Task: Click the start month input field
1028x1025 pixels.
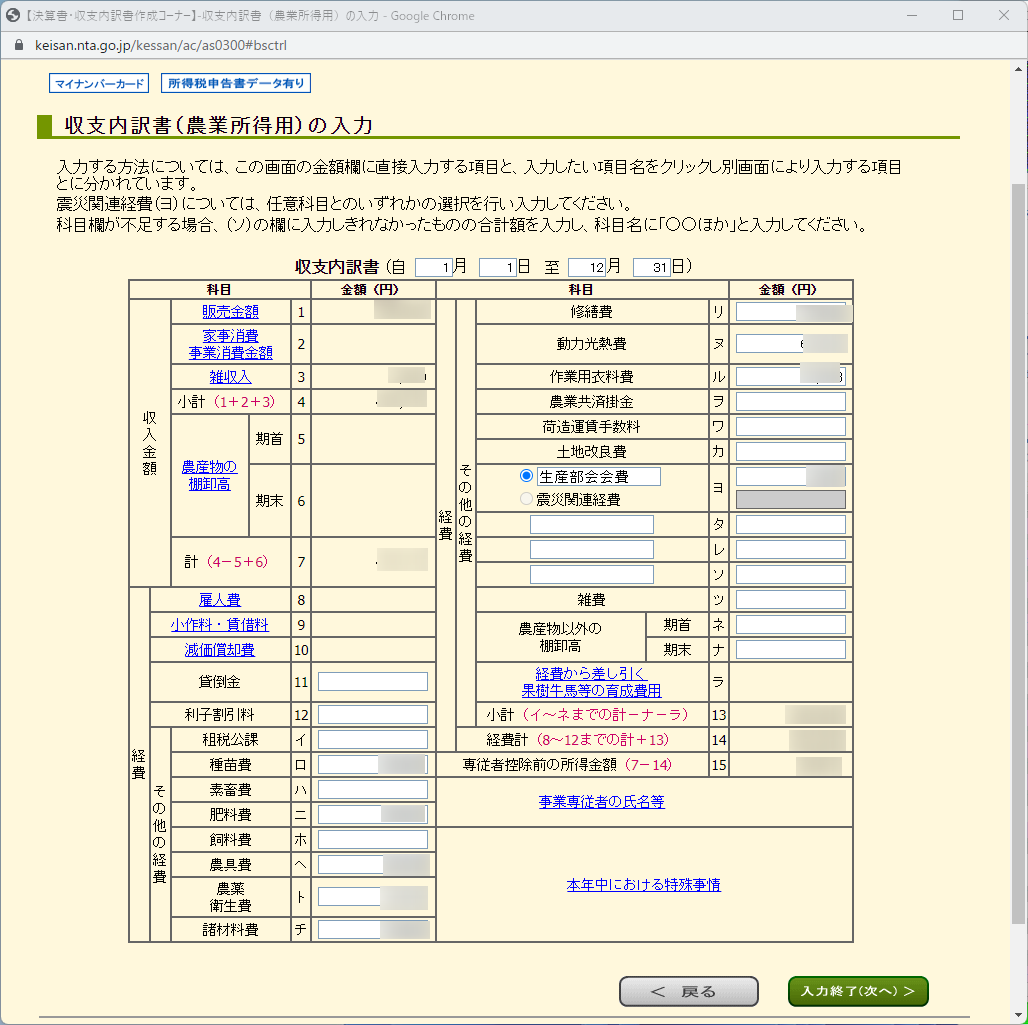Action: tap(433, 267)
